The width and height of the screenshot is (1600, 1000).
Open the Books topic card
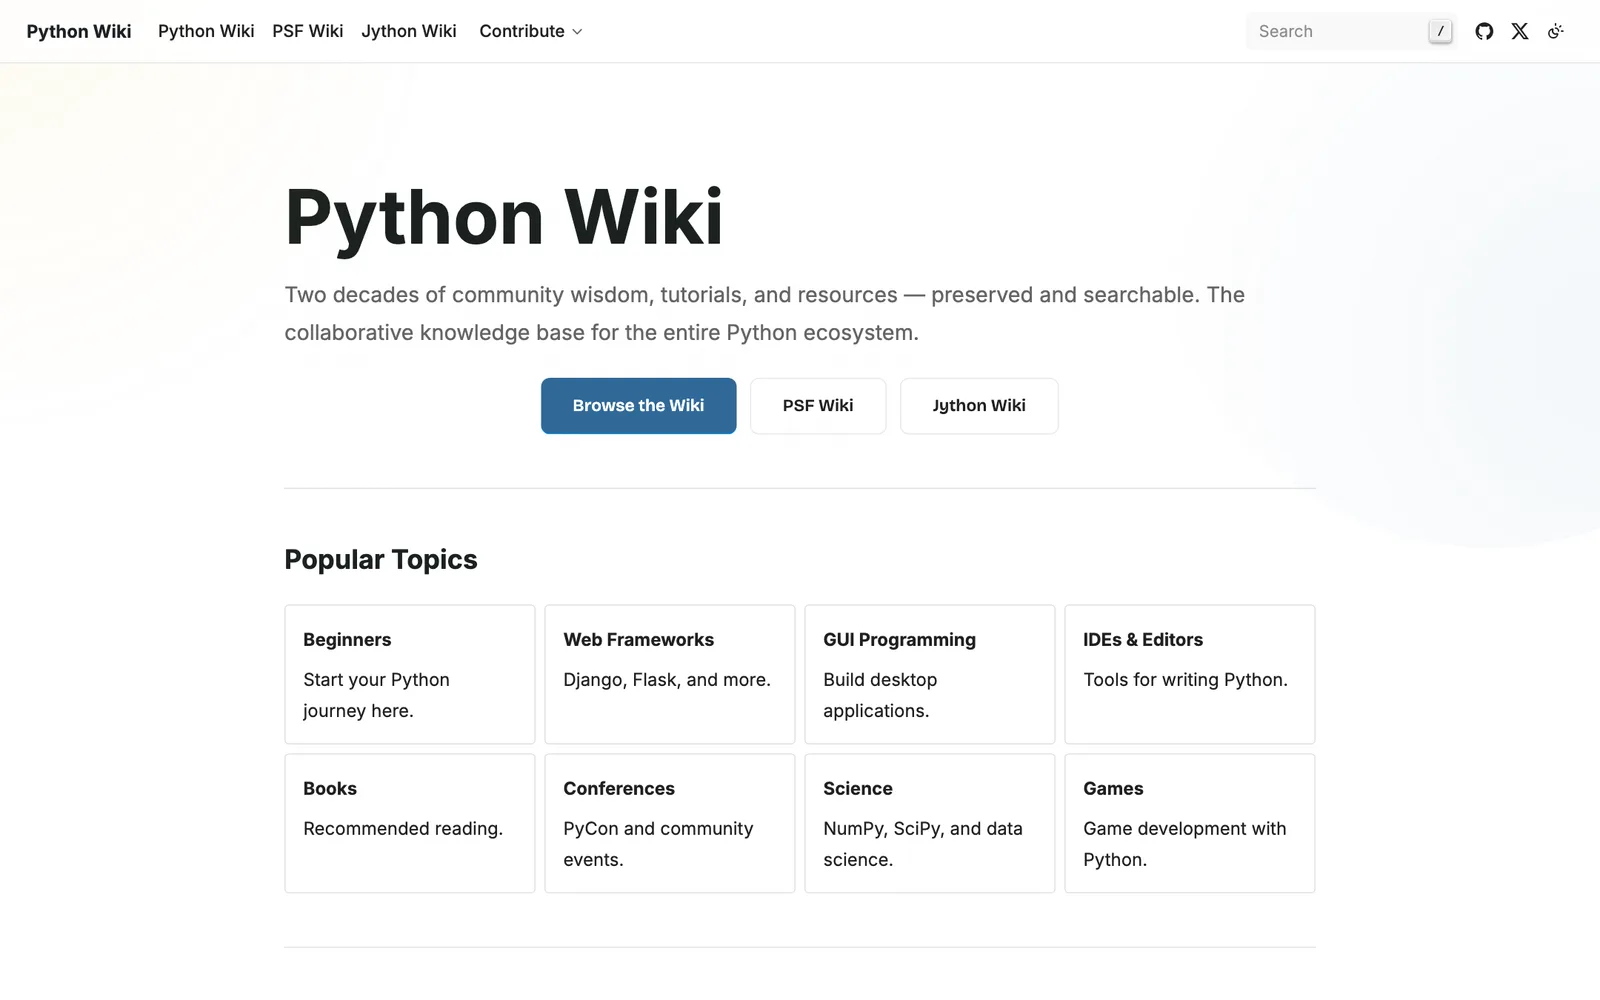[410, 823]
